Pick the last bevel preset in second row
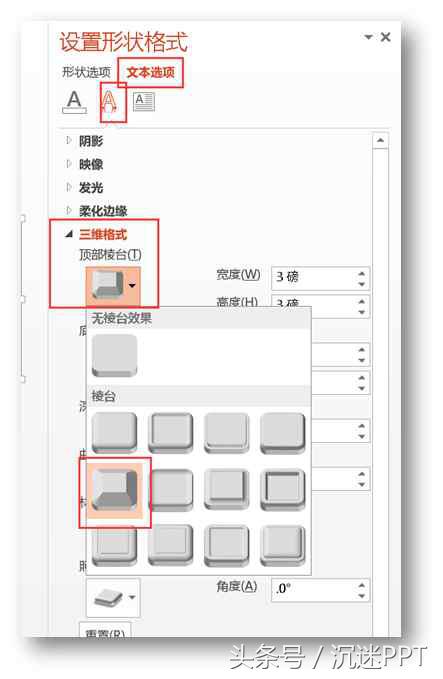This screenshot has width=443, height=679. pyautogui.click(x=283, y=489)
